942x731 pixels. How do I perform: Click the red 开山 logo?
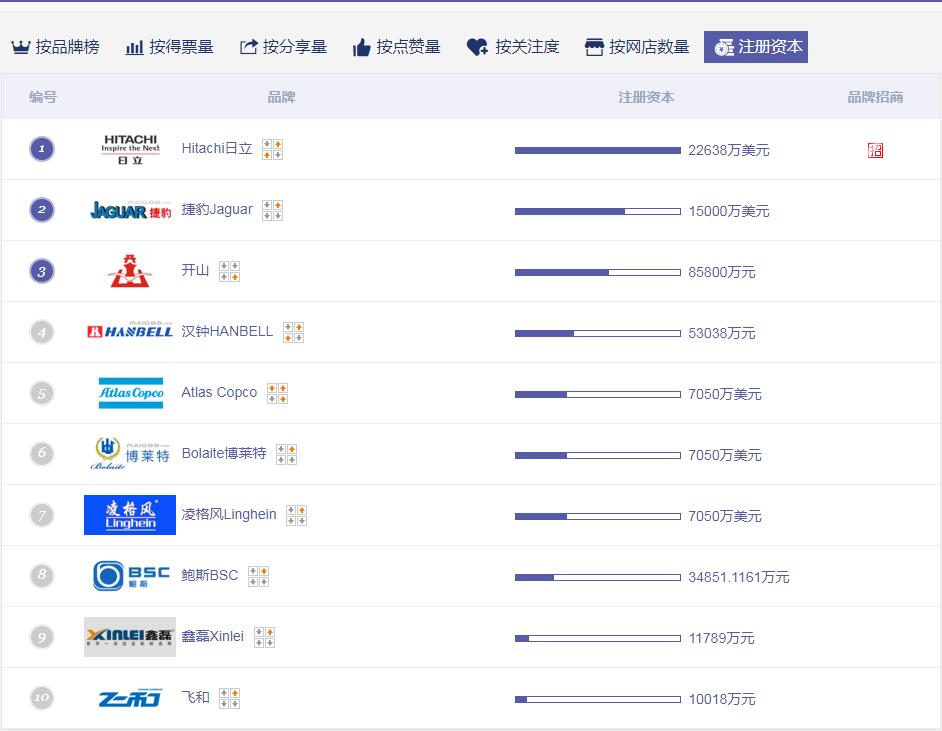coord(130,271)
